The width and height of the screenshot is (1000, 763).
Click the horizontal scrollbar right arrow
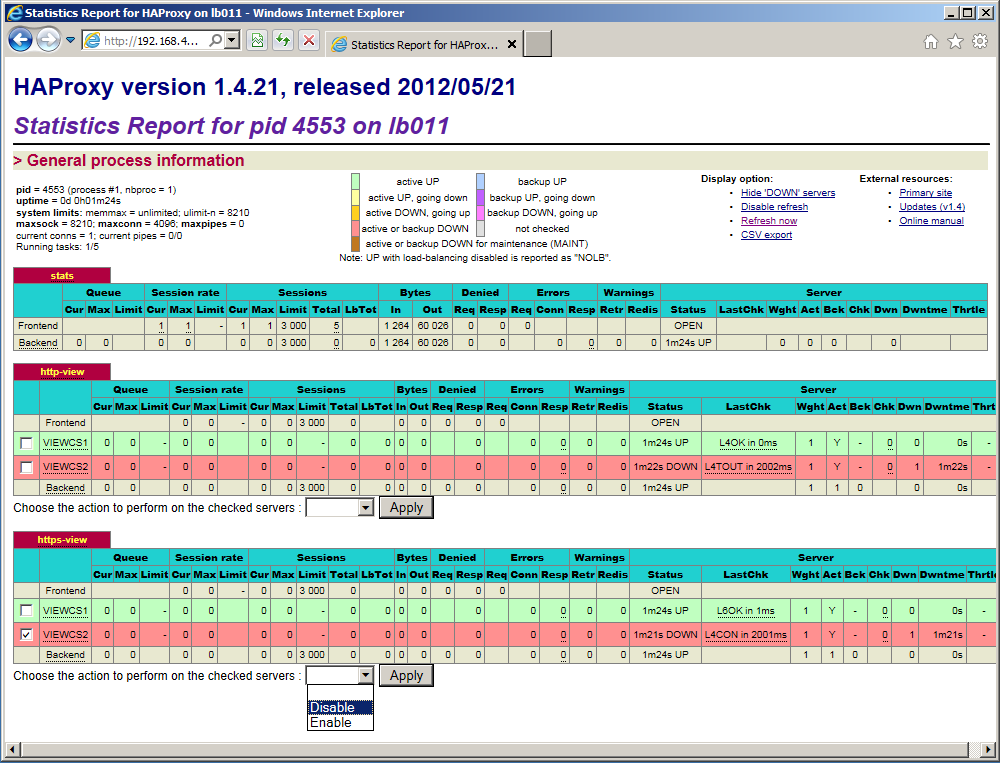point(989,749)
